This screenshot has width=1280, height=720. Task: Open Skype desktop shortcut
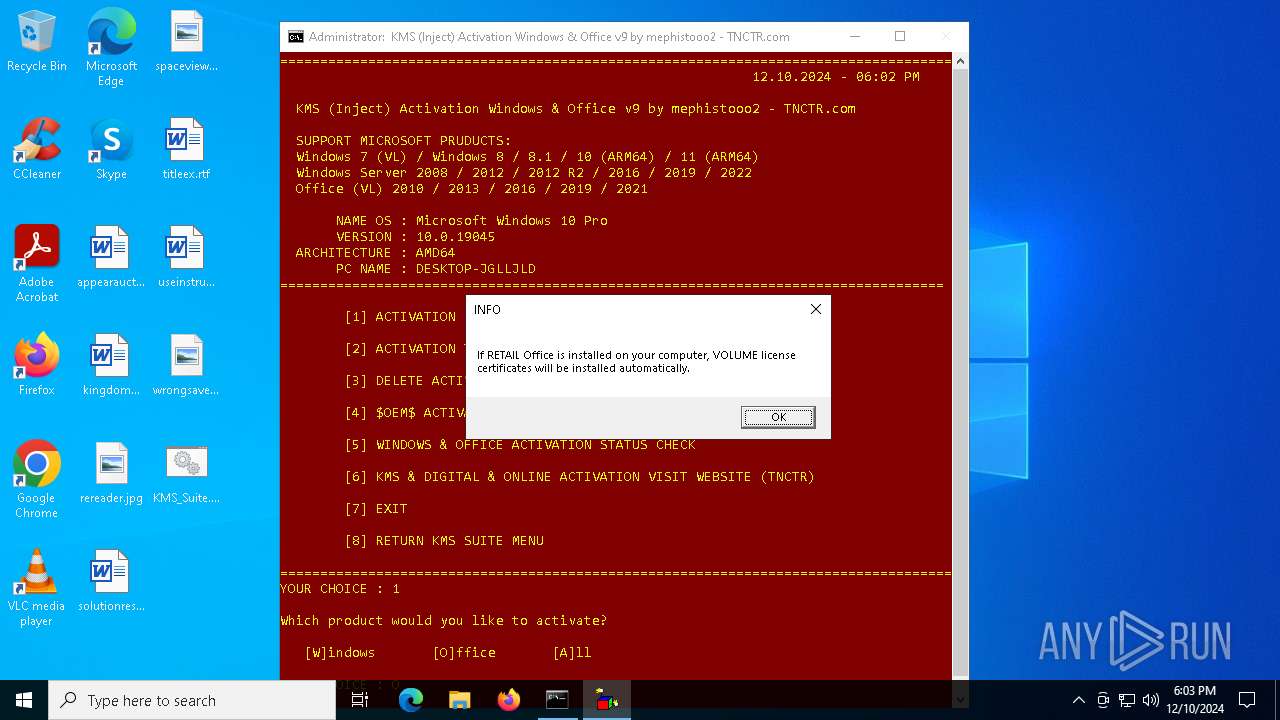coord(111,149)
